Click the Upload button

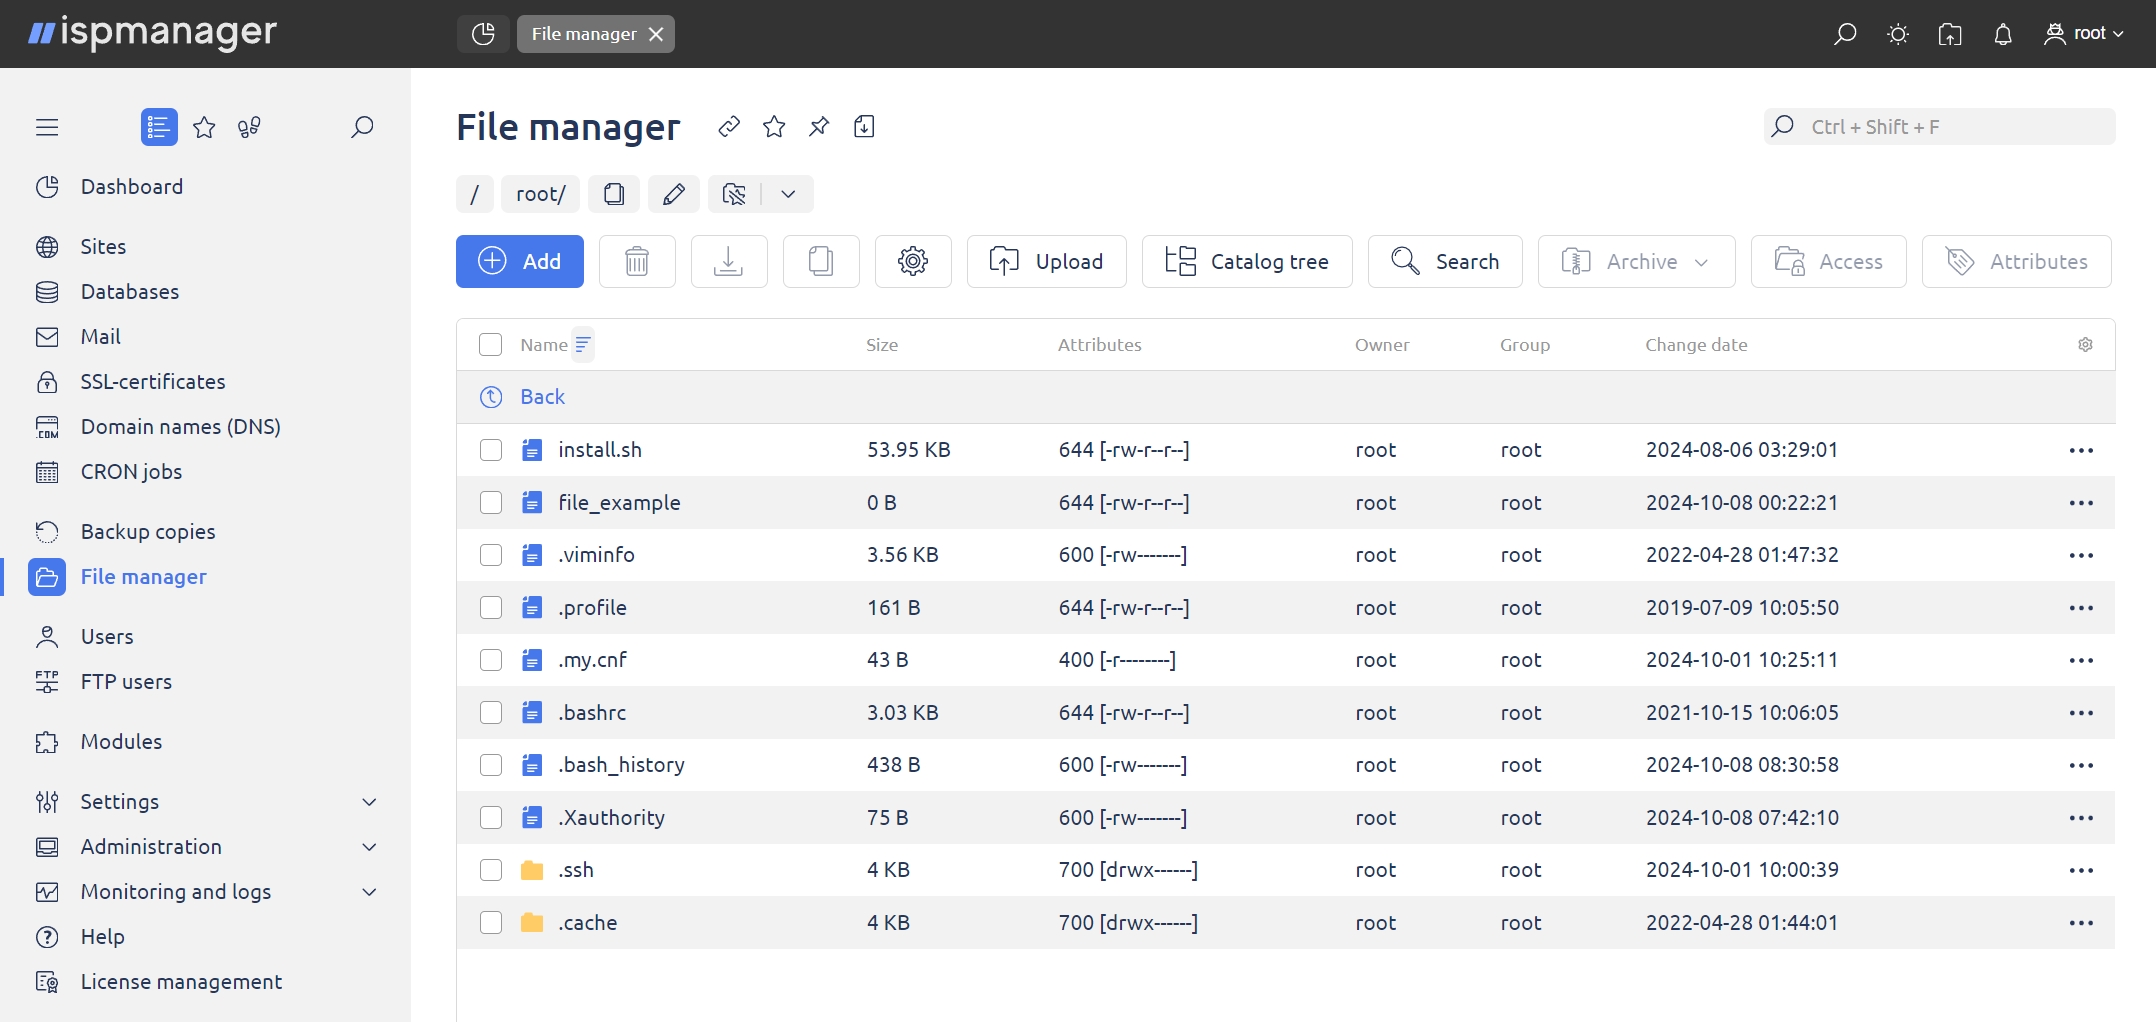[x=1047, y=262]
